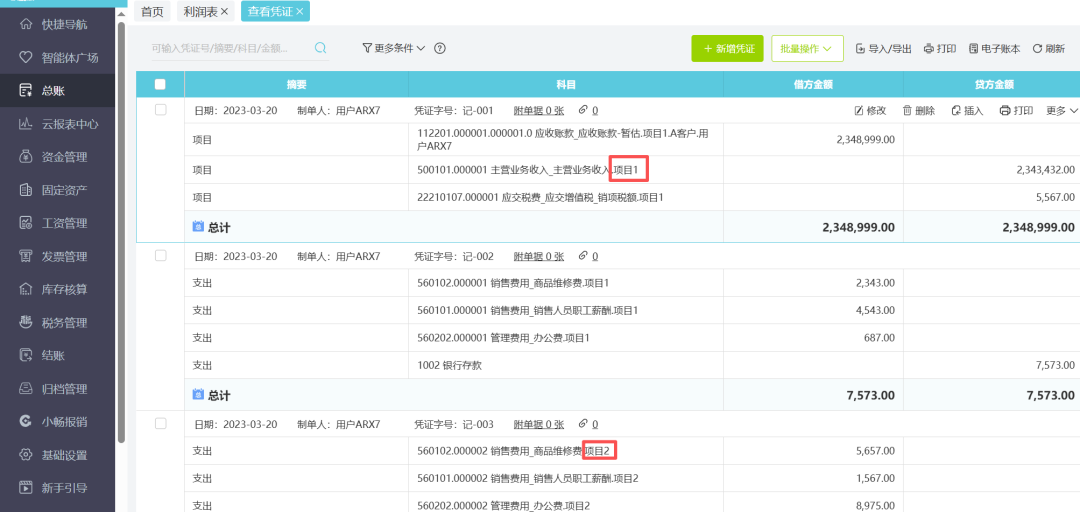Close the 利润表 tab
The image size is (1080, 512).
pos(225,12)
